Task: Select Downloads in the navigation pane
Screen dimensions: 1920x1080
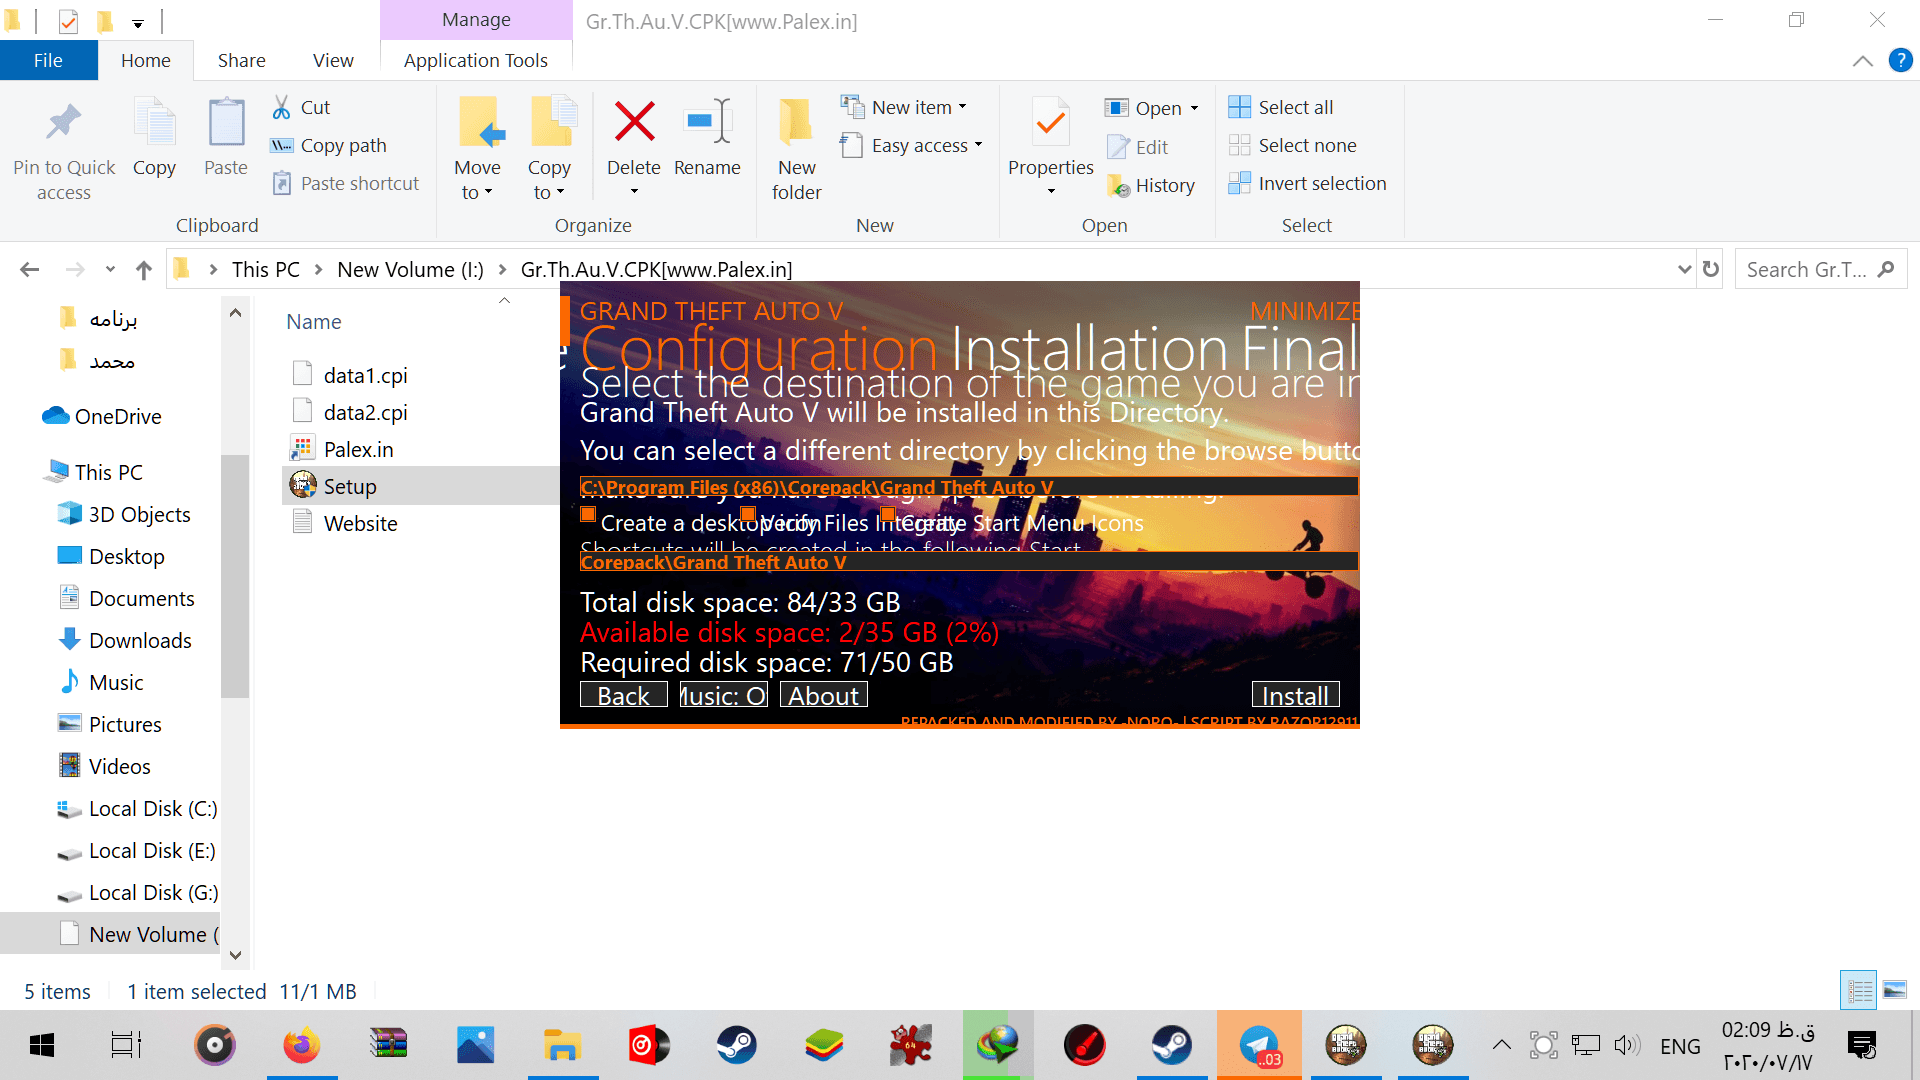Action: click(140, 640)
